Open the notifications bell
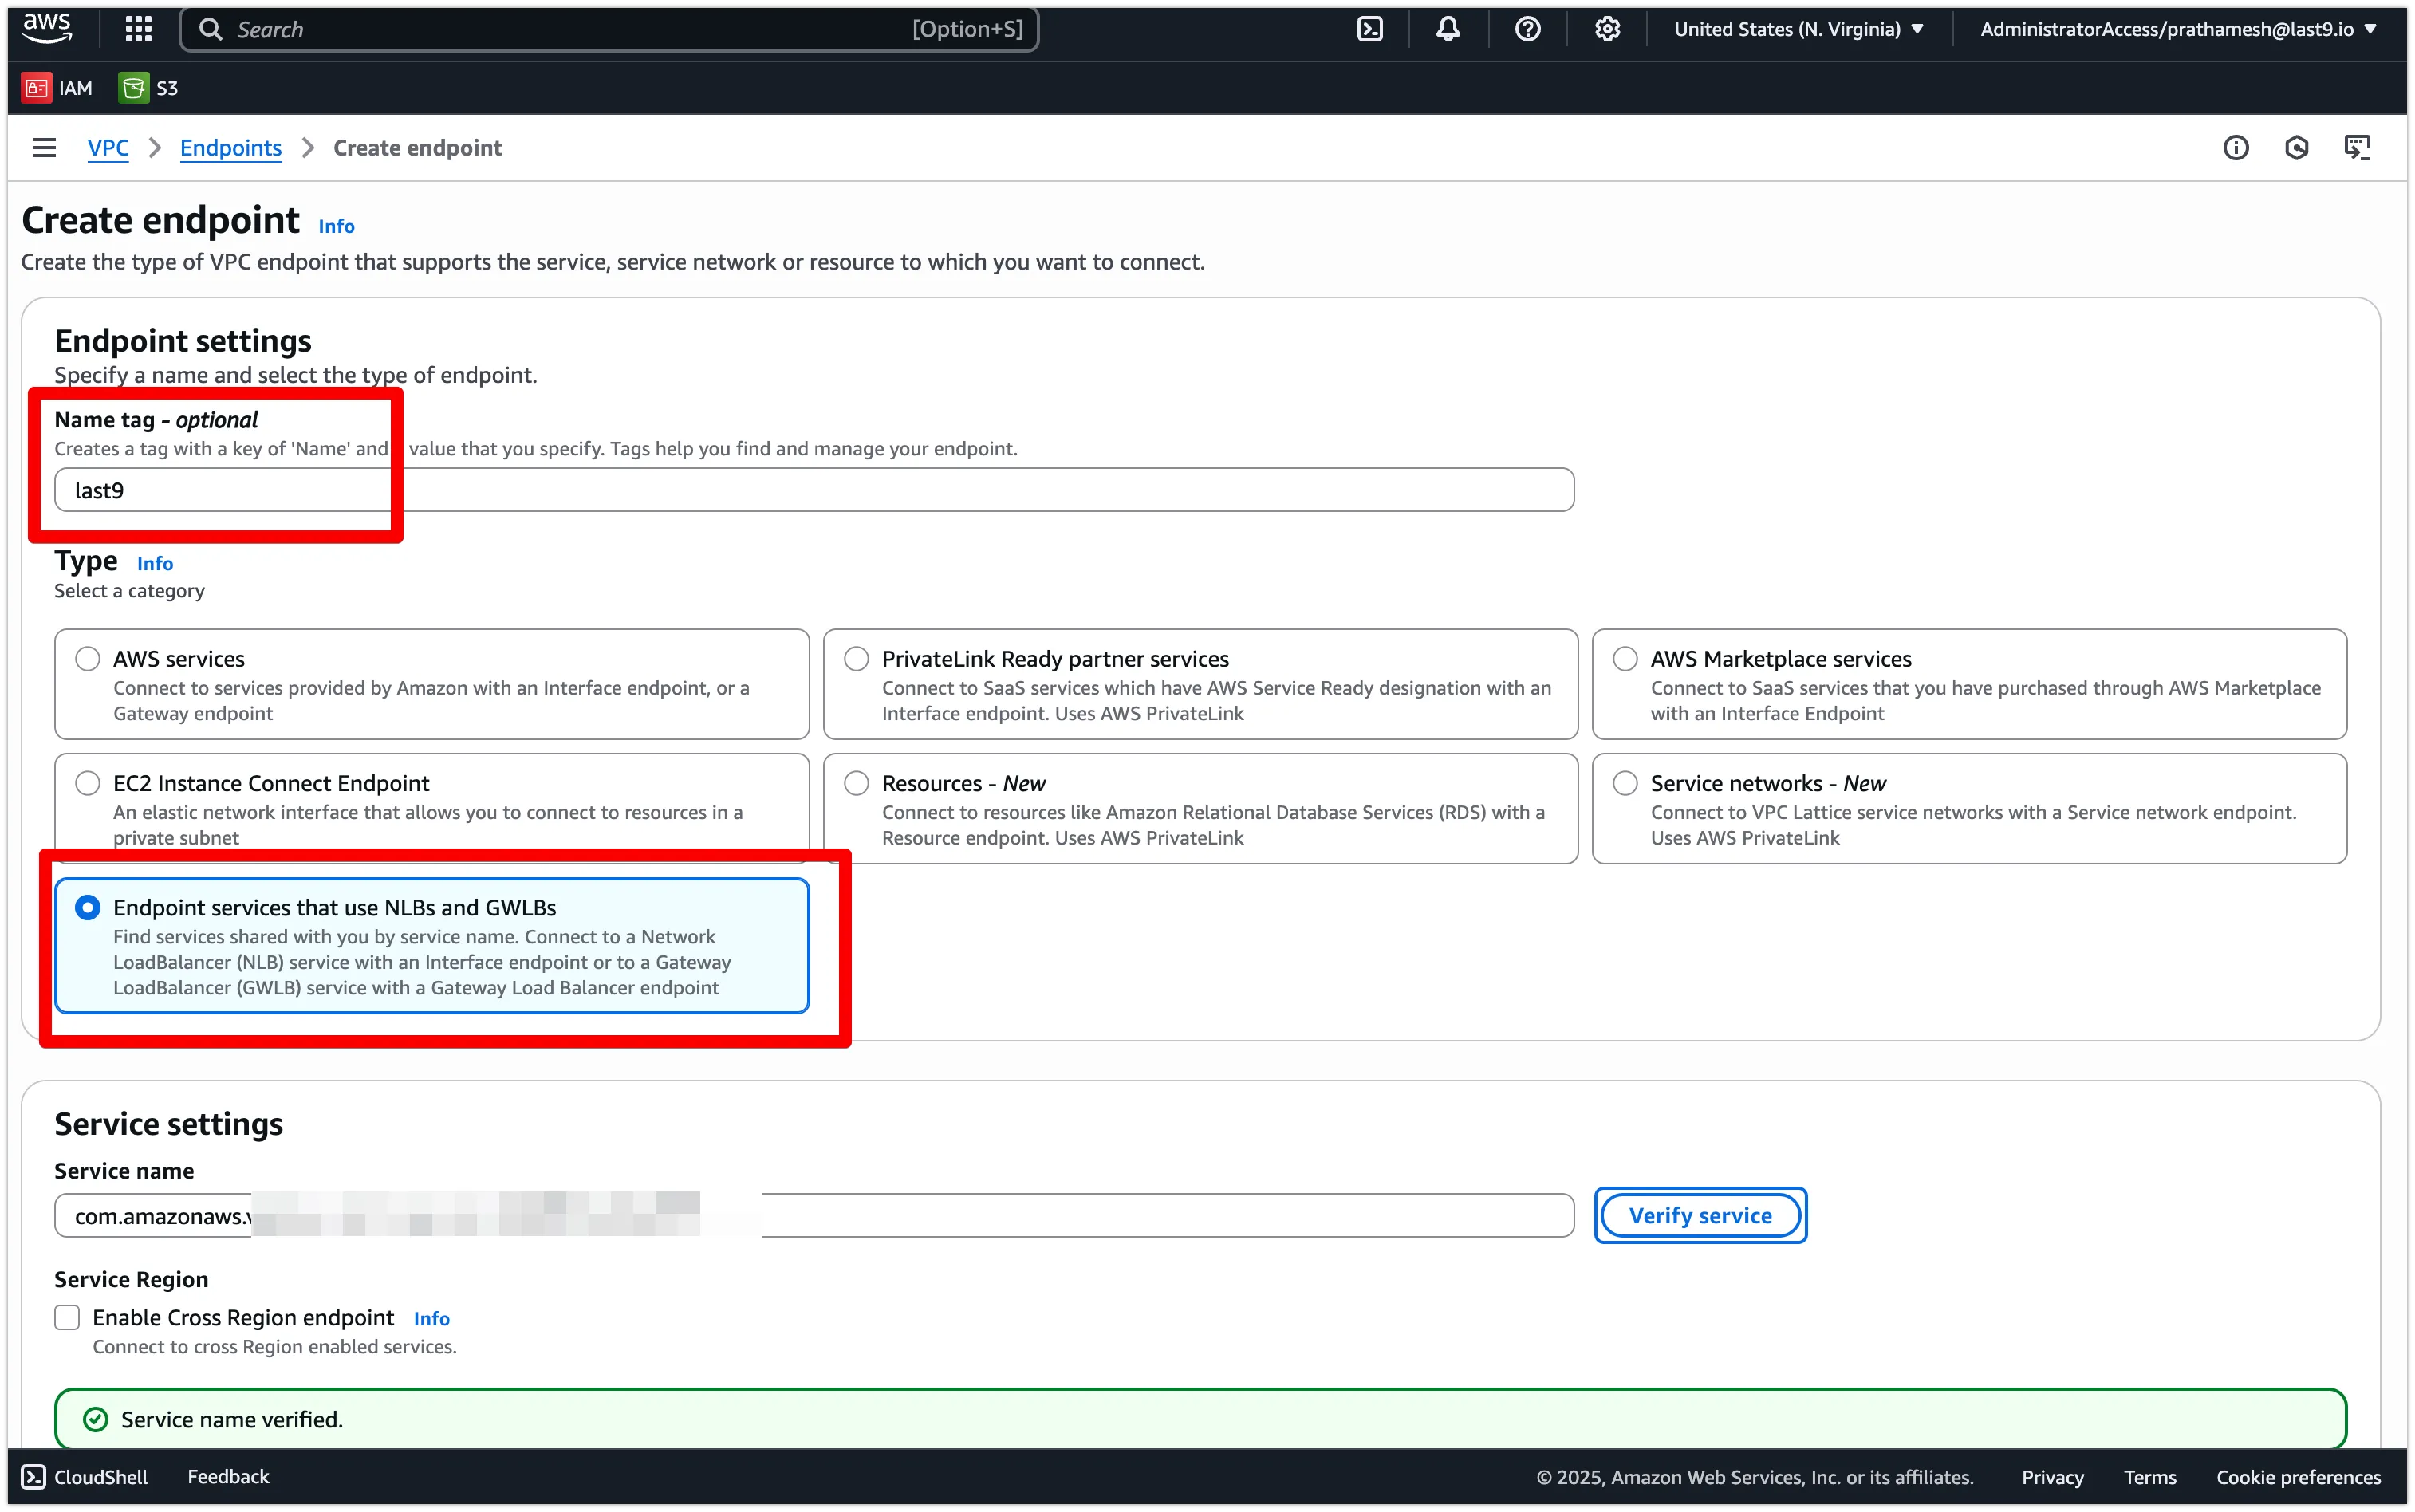The height and width of the screenshot is (1512, 2415). click(x=1448, y=29)
